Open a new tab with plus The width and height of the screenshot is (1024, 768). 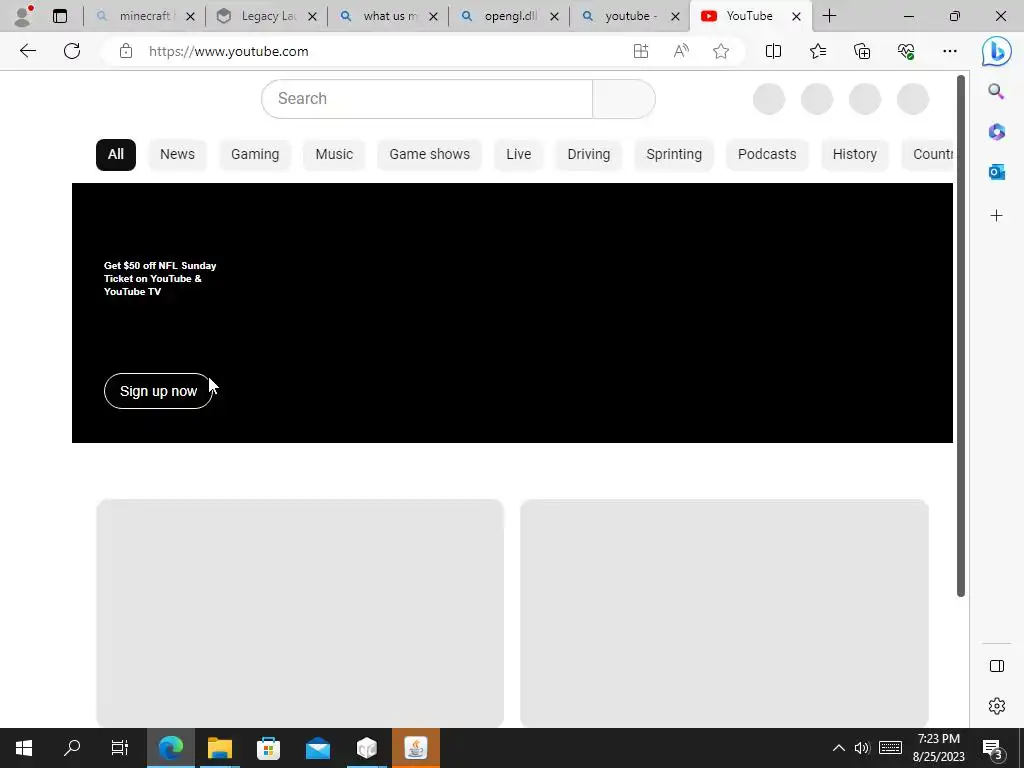[829, 16]
